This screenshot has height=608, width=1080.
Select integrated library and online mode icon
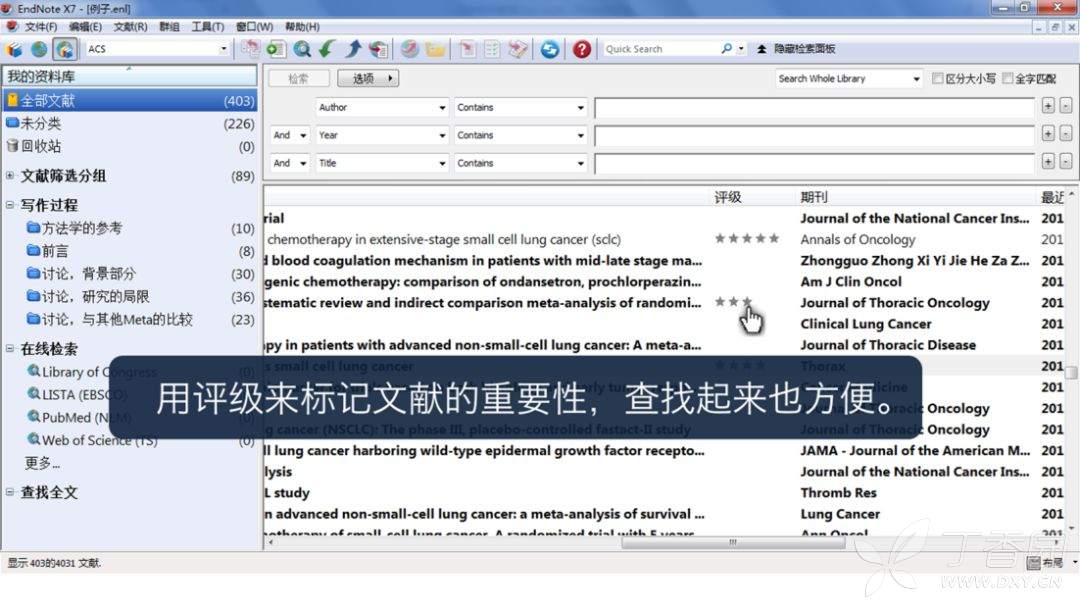[x=65, y=49]
